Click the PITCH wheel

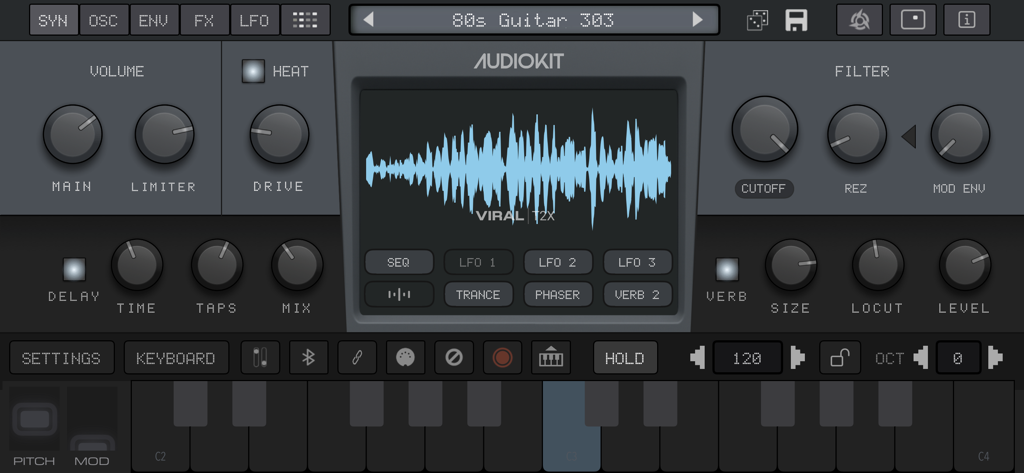click(x=35, y=419)
